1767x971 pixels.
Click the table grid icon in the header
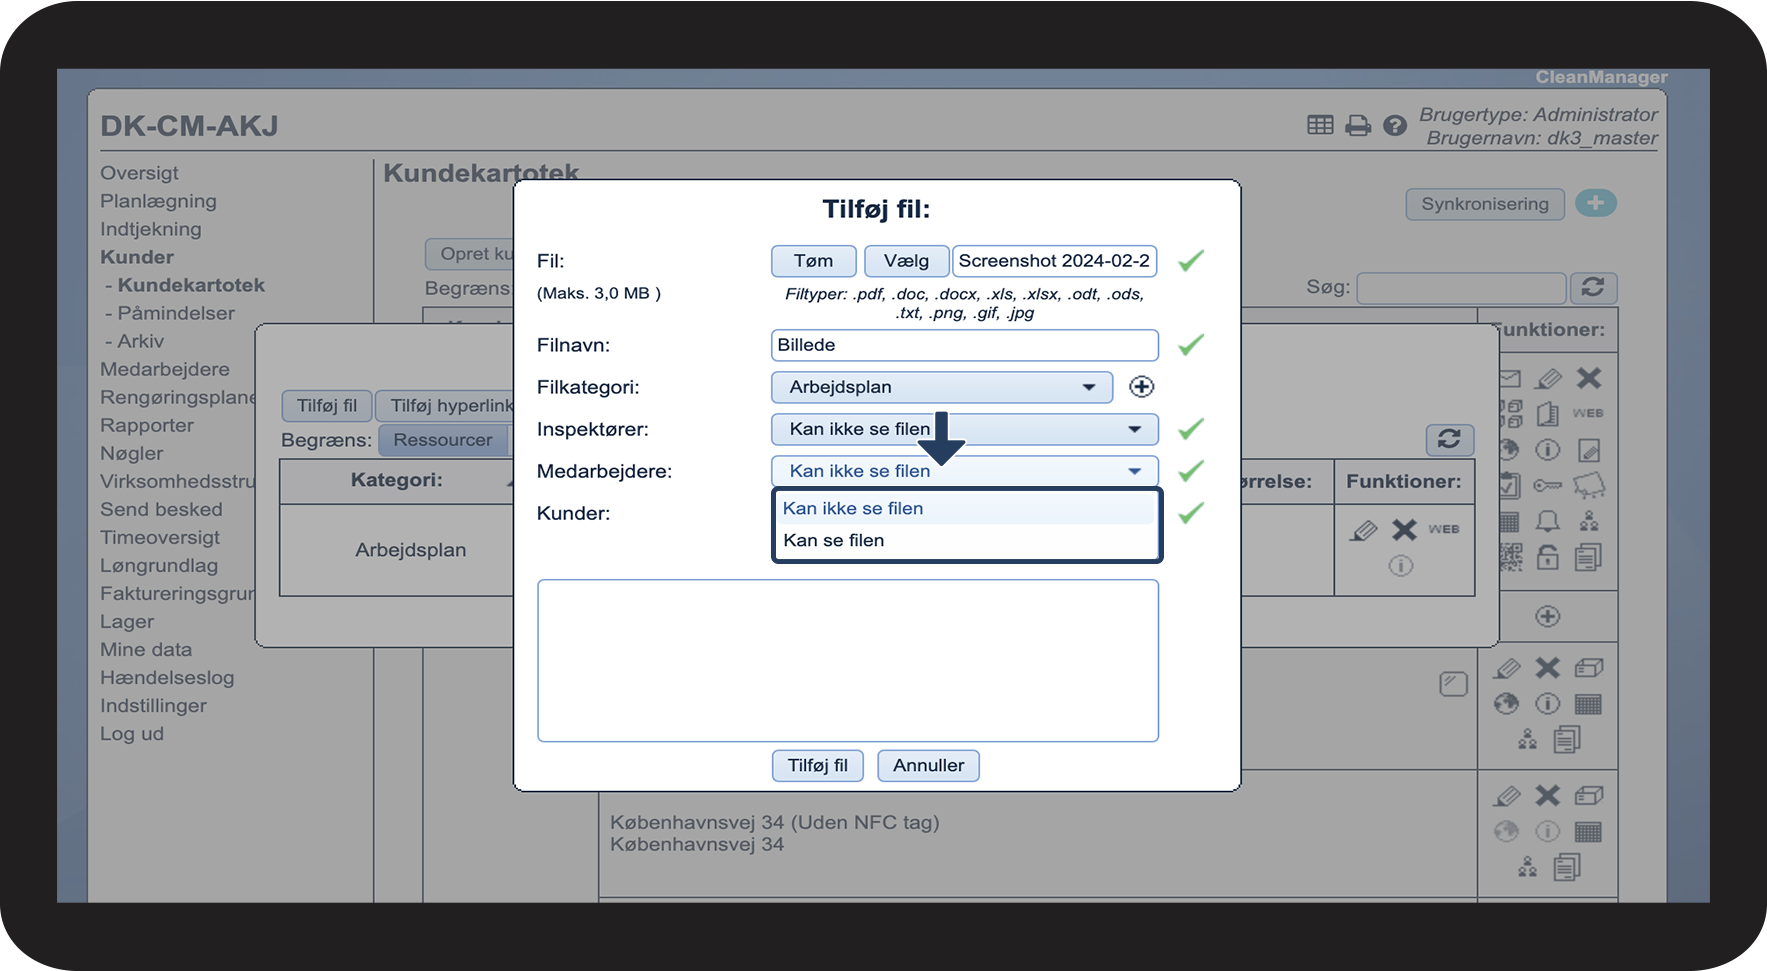[1320, 125]
